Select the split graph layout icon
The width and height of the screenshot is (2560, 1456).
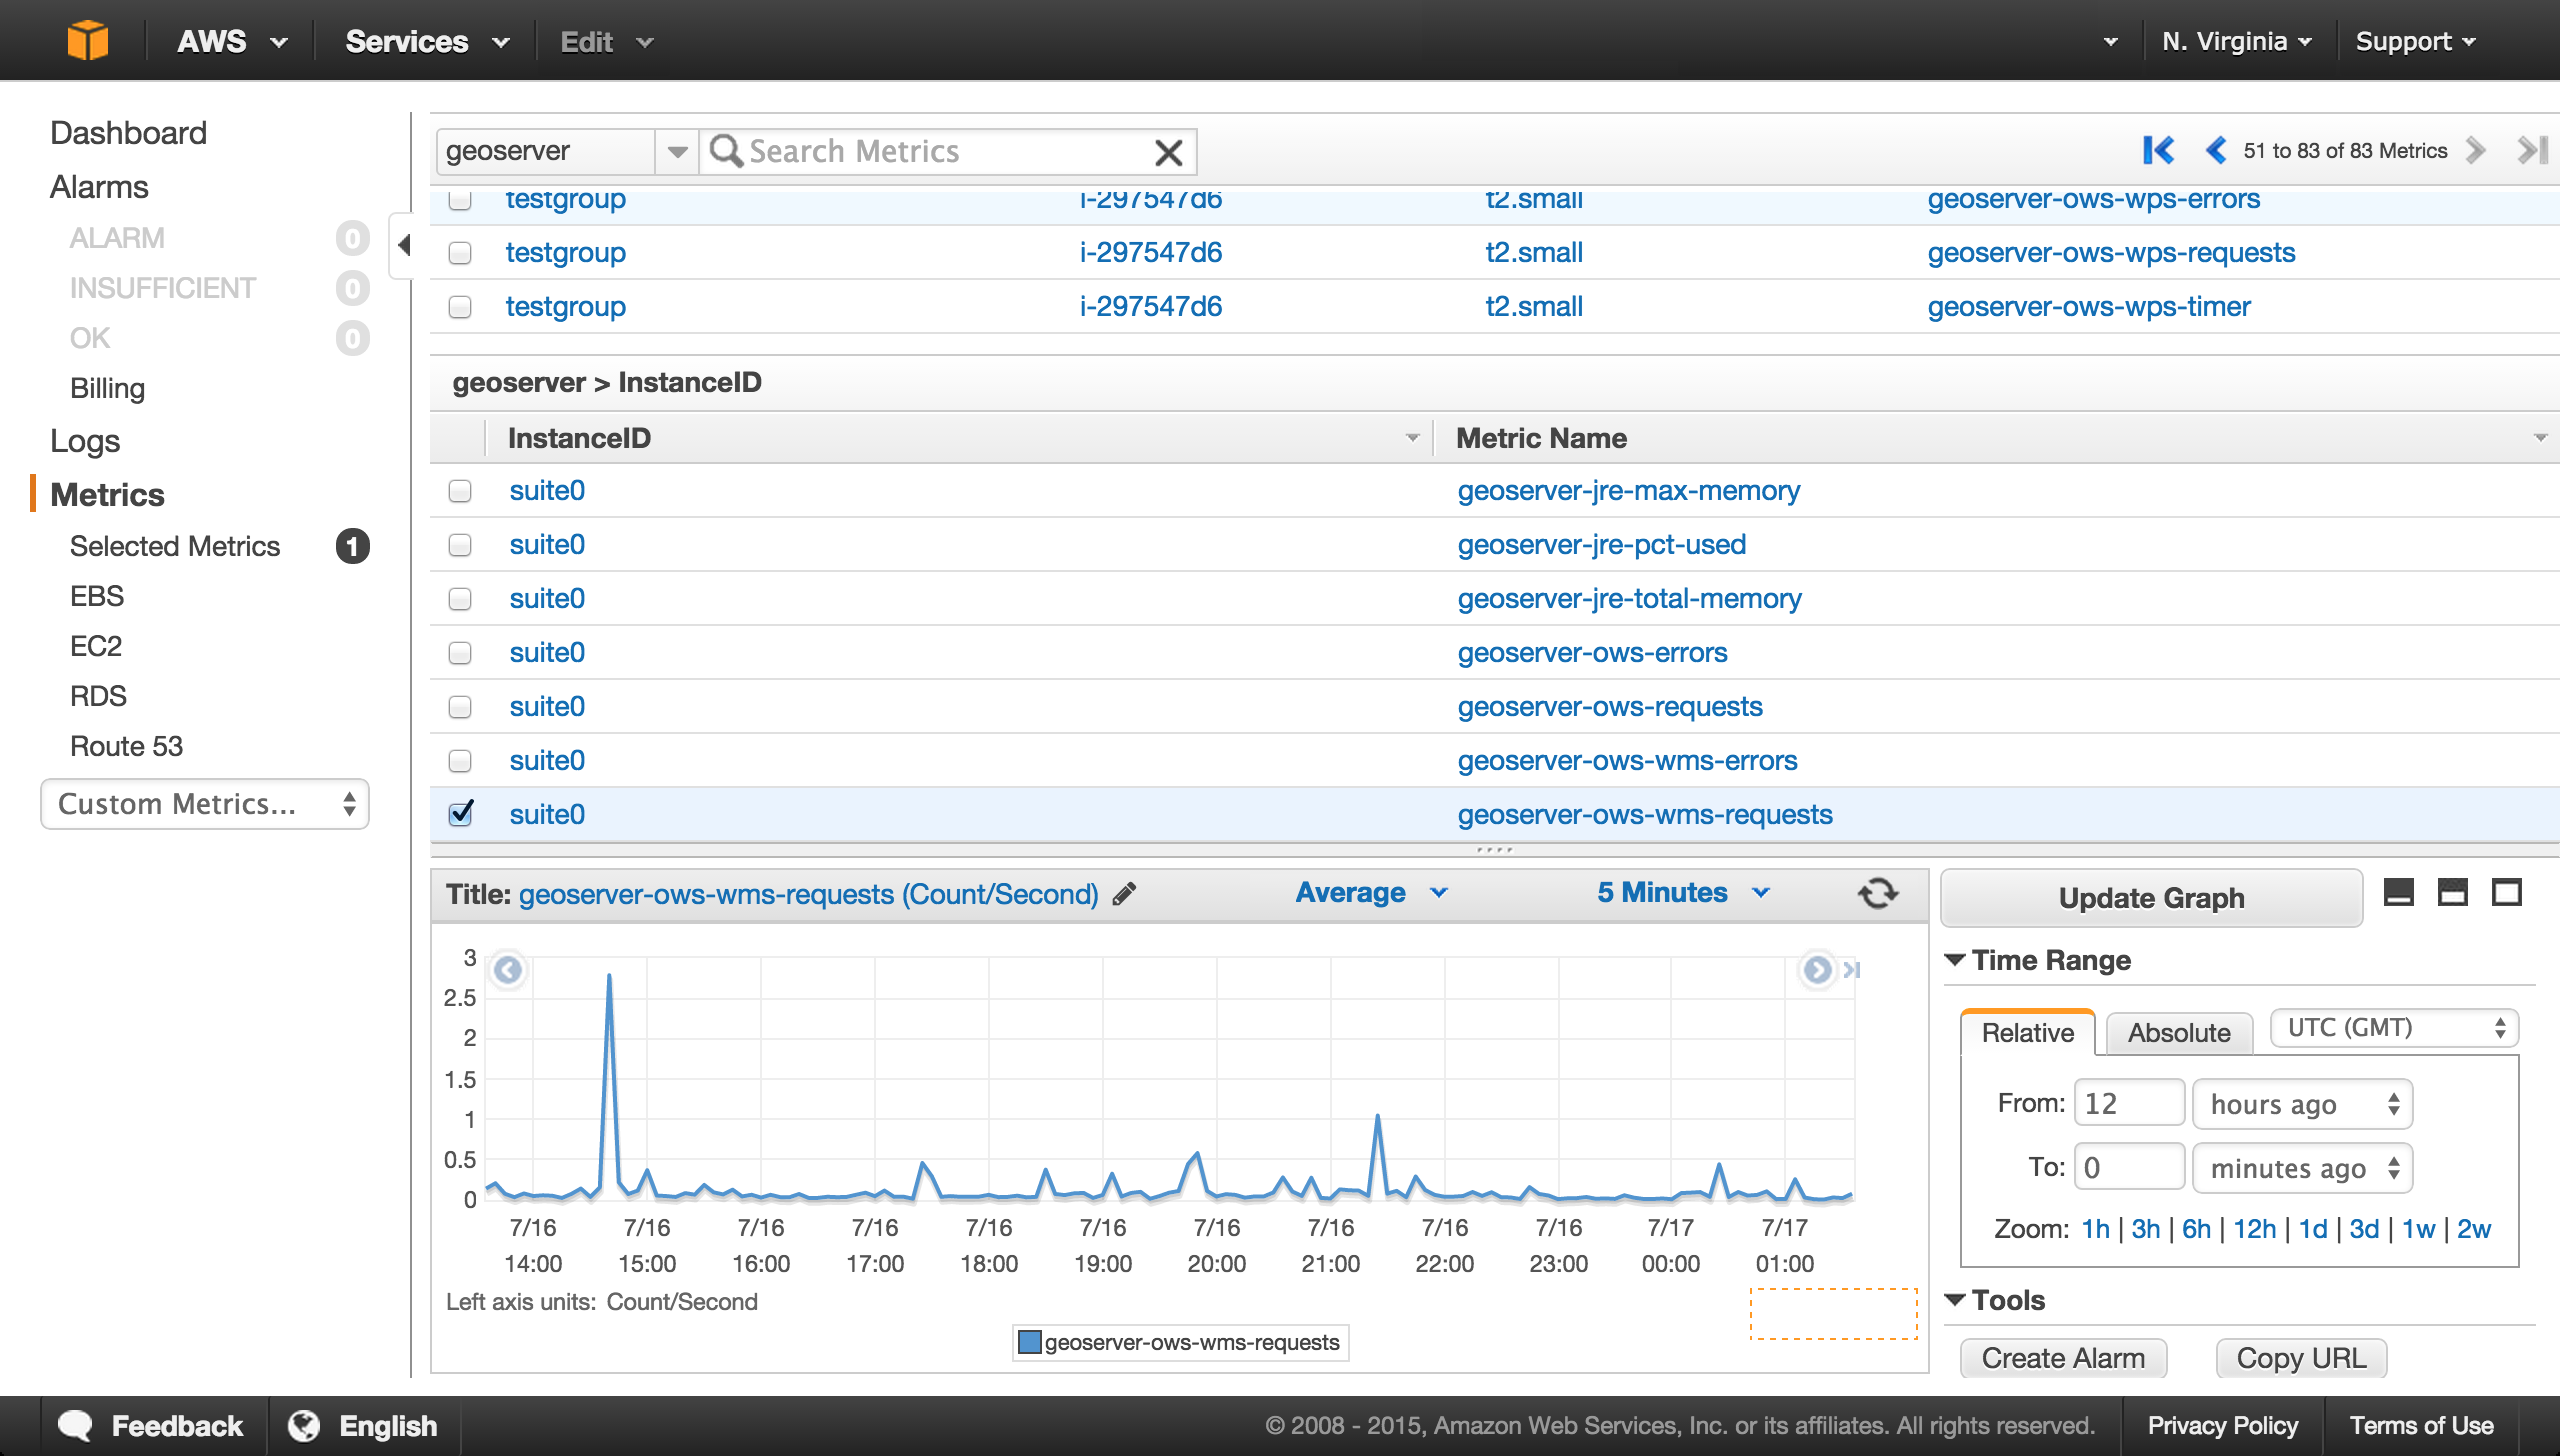point(2454,891)
